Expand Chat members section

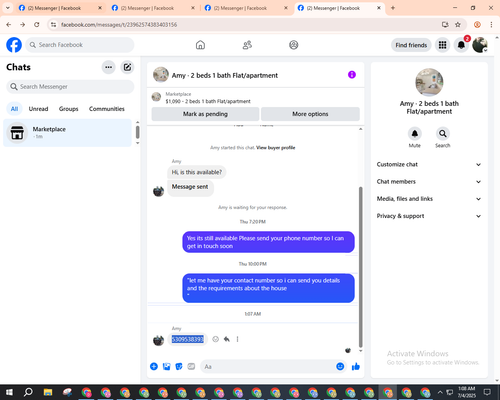point(429,182)
